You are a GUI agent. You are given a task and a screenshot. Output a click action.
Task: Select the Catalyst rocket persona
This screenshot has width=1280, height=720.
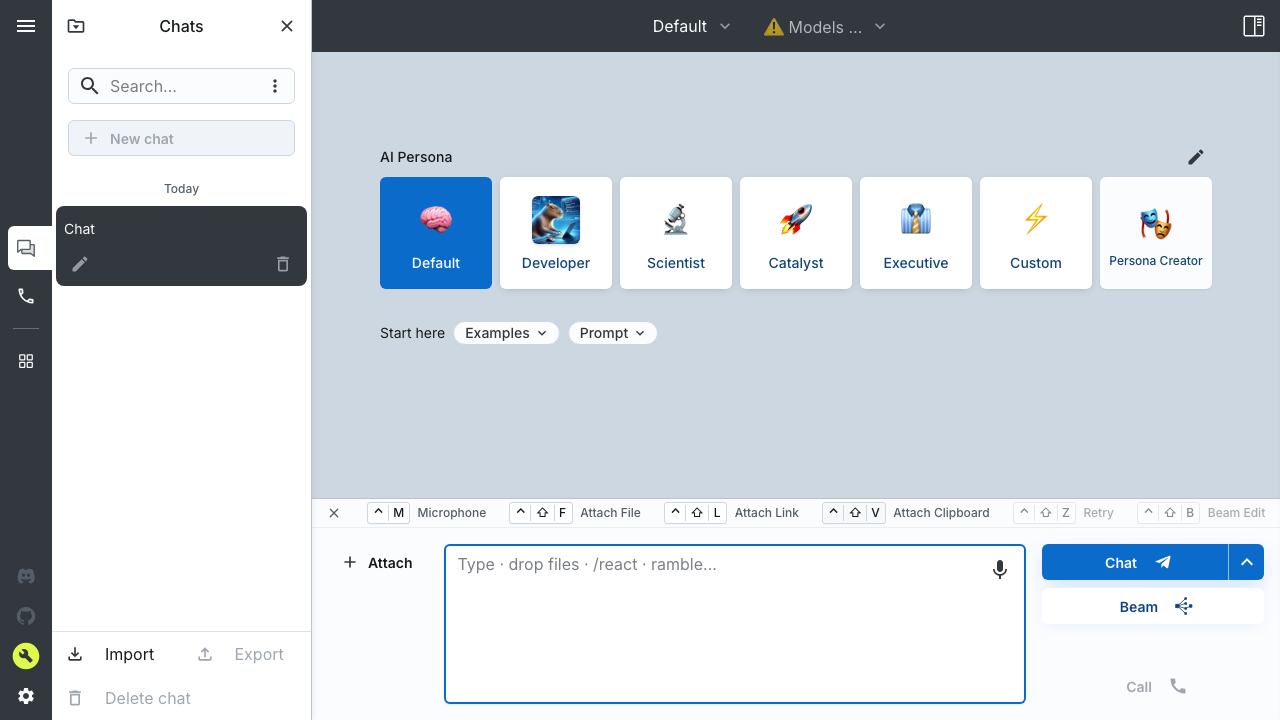pos(796,233)
